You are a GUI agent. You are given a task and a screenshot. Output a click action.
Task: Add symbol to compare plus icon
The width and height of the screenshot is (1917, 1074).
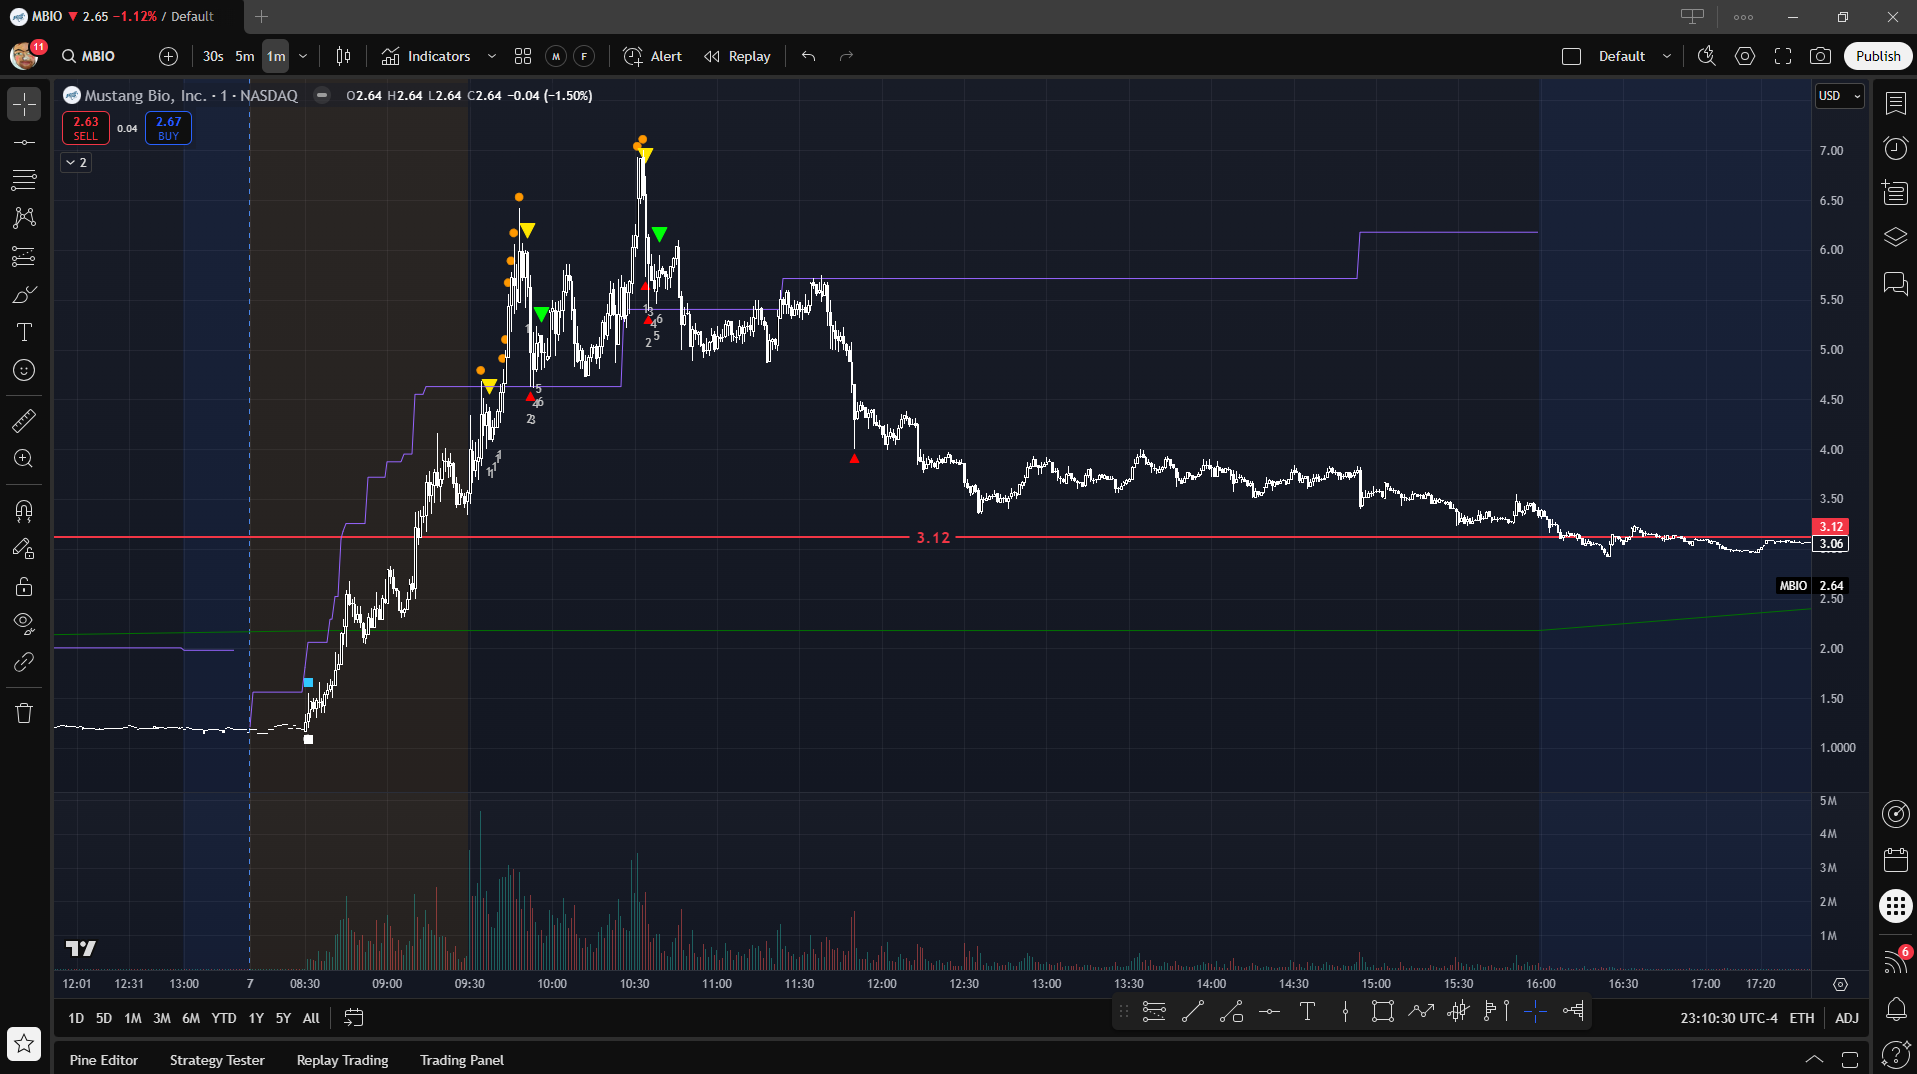click(x=168, y=56)
